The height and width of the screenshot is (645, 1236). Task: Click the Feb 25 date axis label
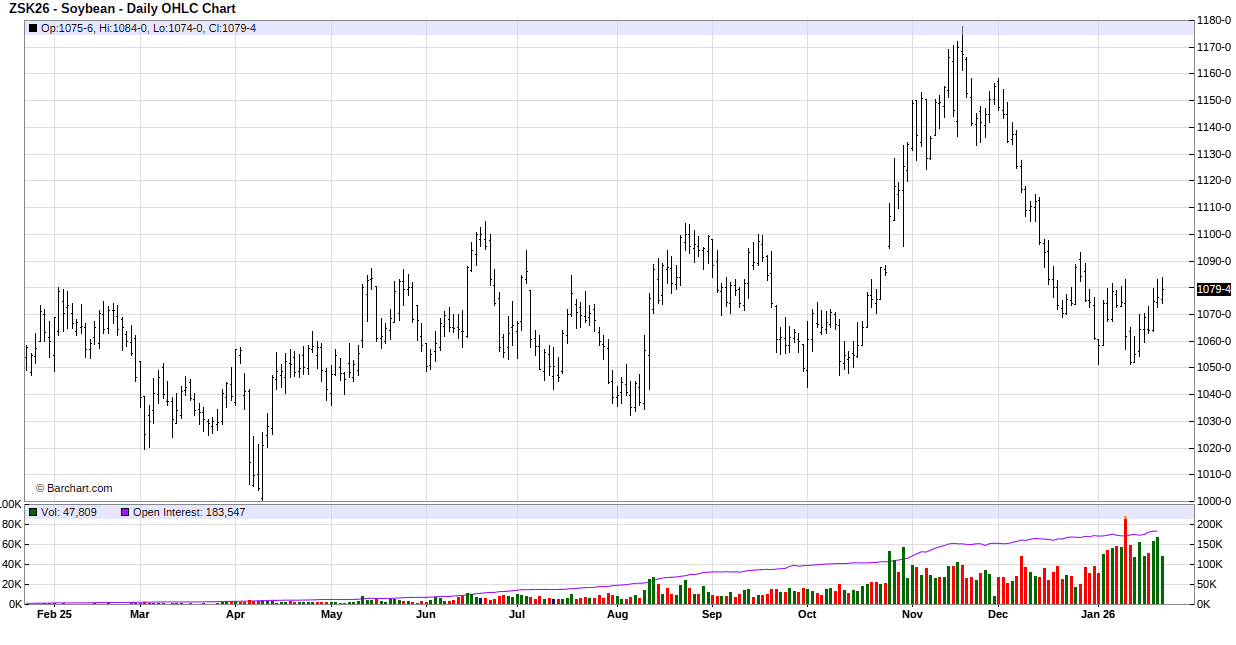[54, 615]
